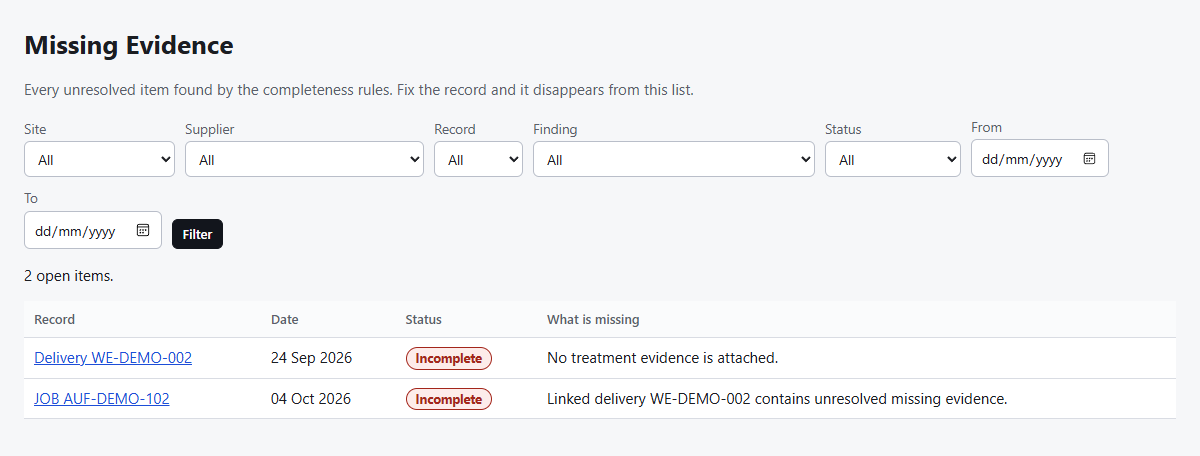Expand the Status filter dropdown
This screenshot has height=456, width=1200.
[x=893, y=159]
